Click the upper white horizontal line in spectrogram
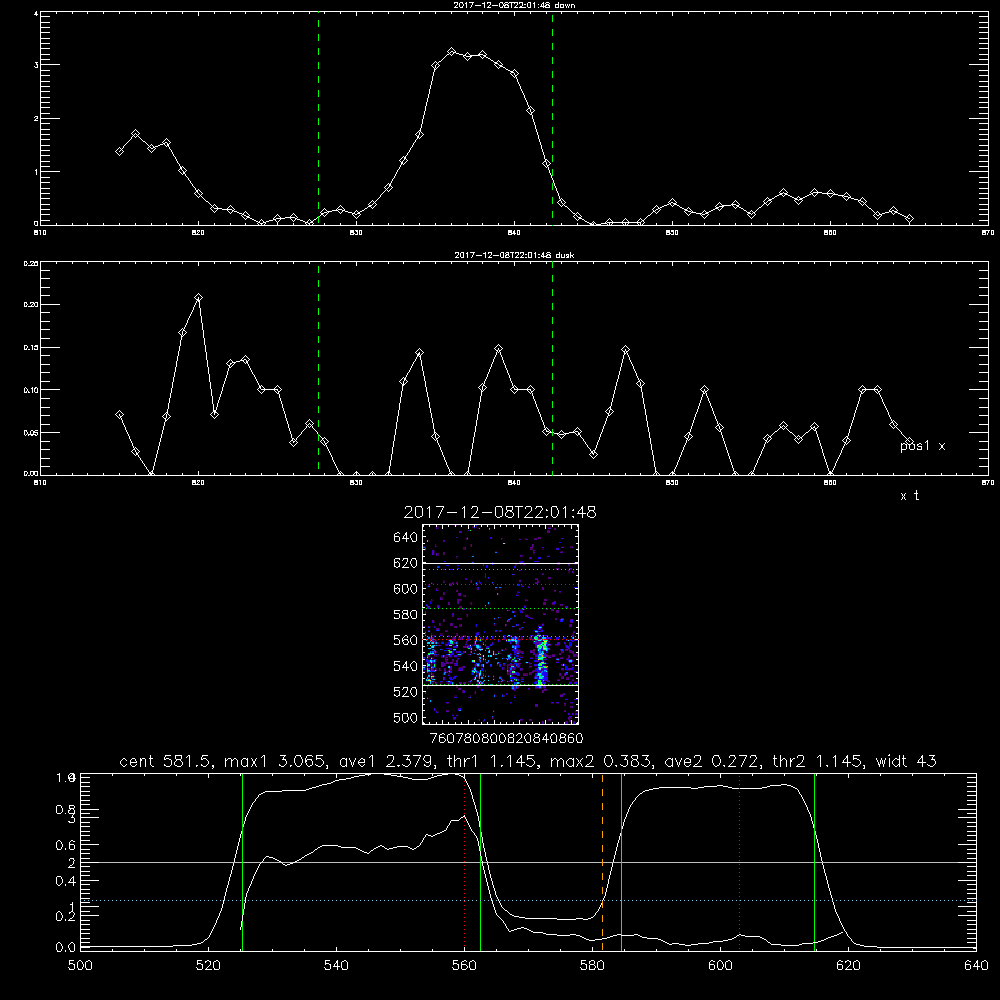The image size is (1000, 1000). (501, 563)
